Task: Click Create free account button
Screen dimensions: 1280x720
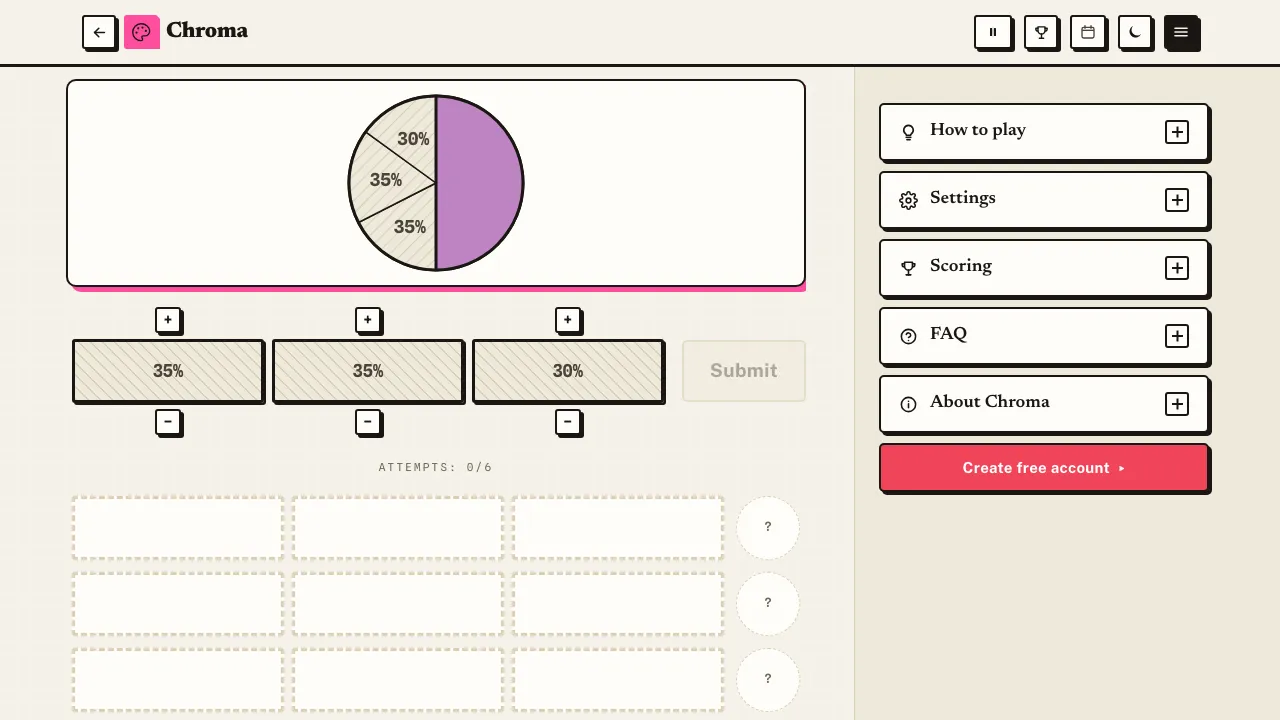Action: pyautogui.click(x=1044, y=468)
